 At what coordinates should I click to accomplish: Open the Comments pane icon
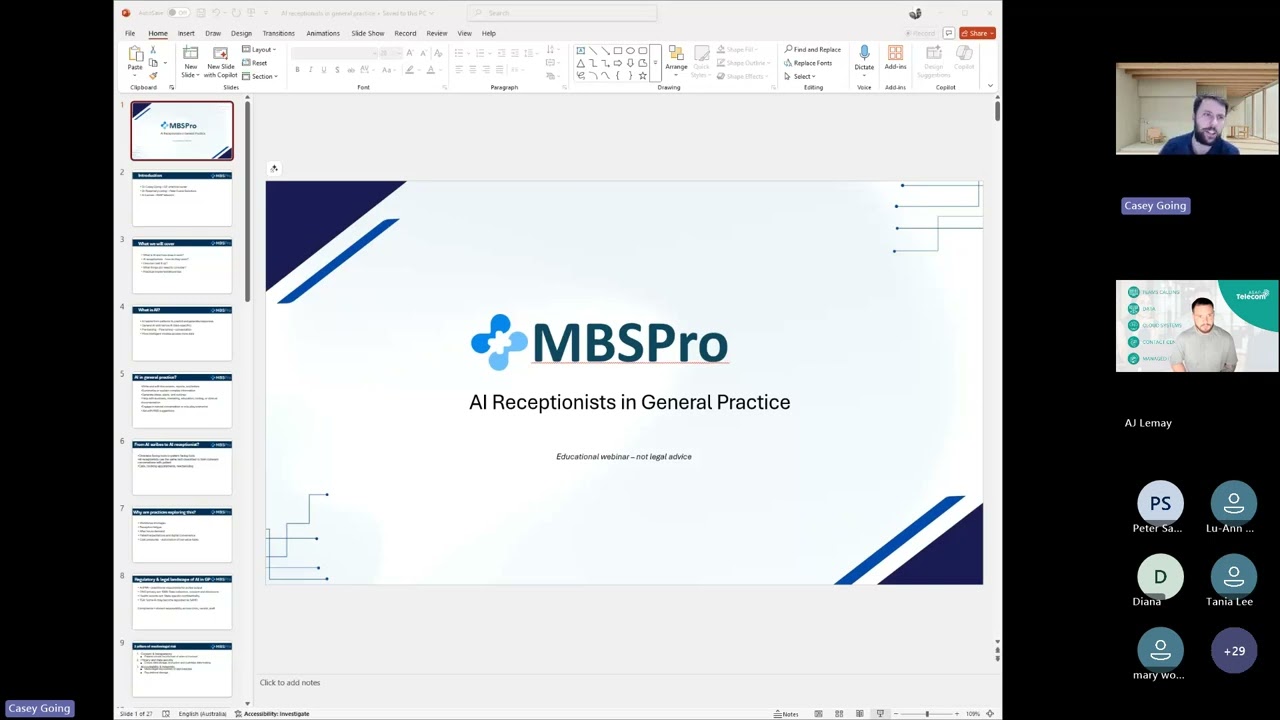click(949, 33)
